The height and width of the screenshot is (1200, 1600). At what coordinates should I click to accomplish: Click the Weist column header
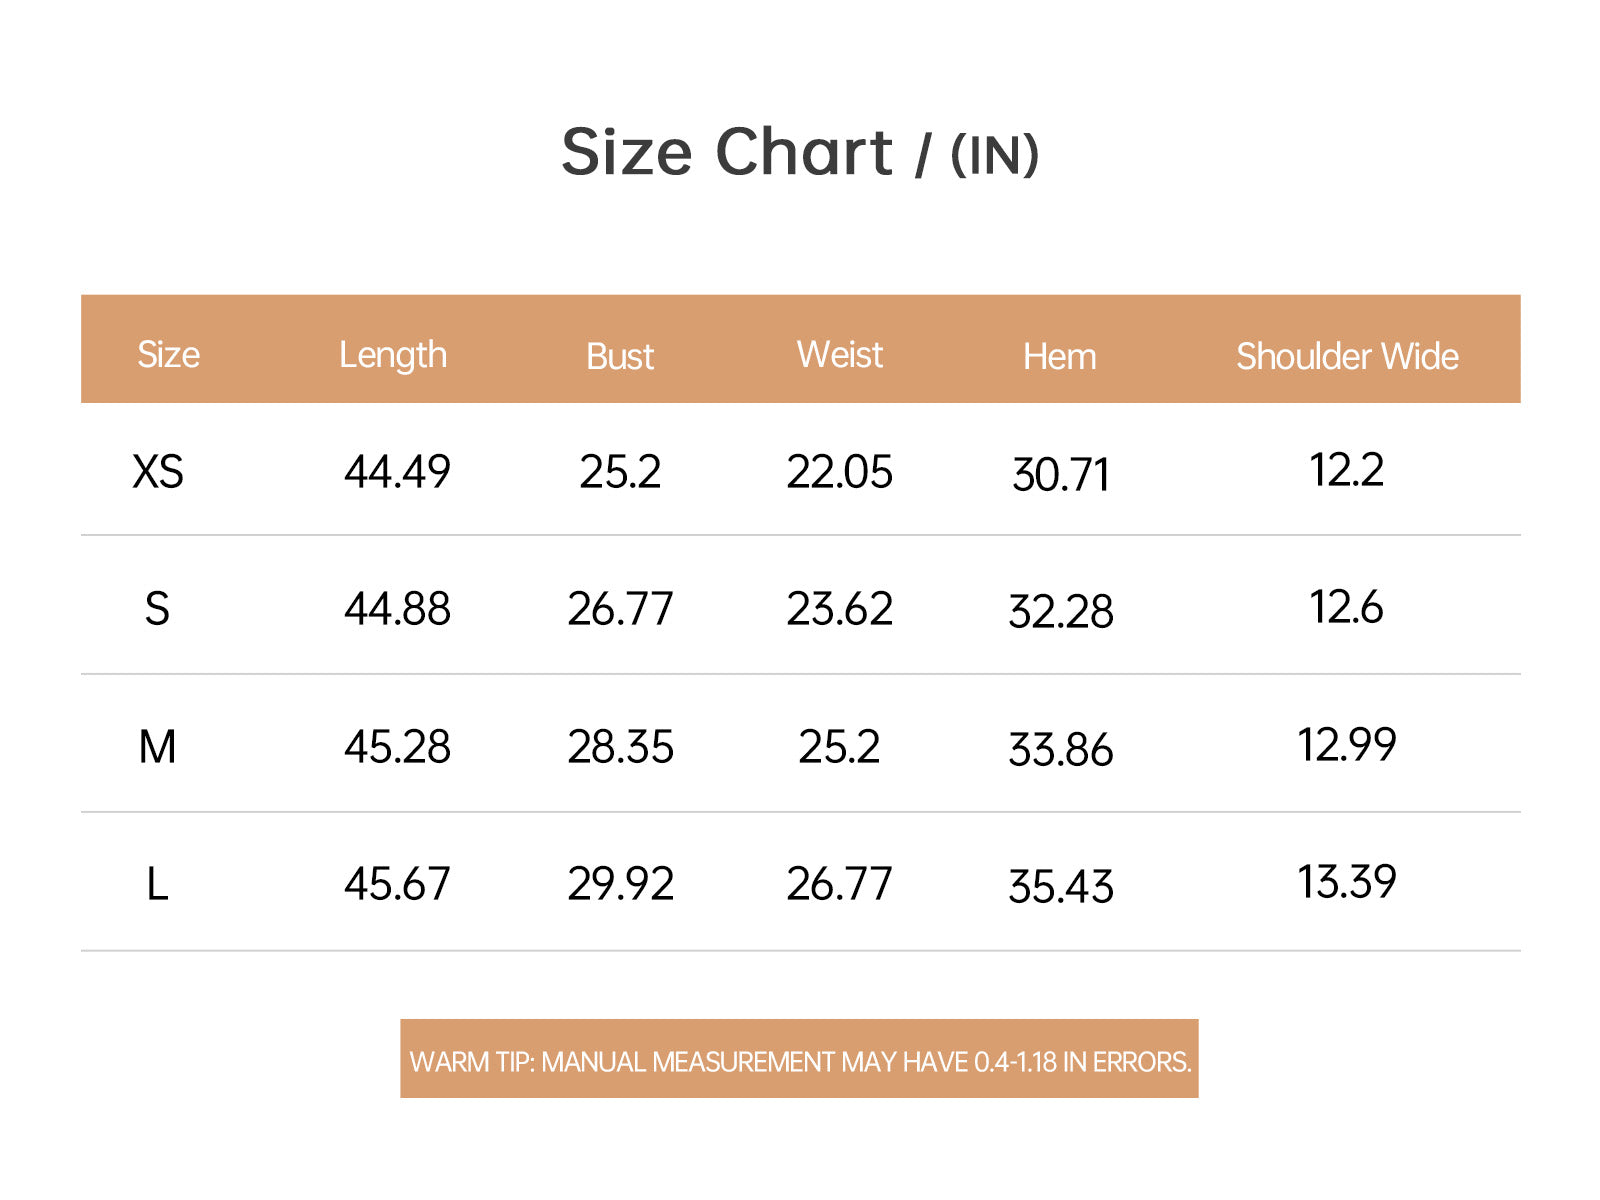click(x=840, y=355)
